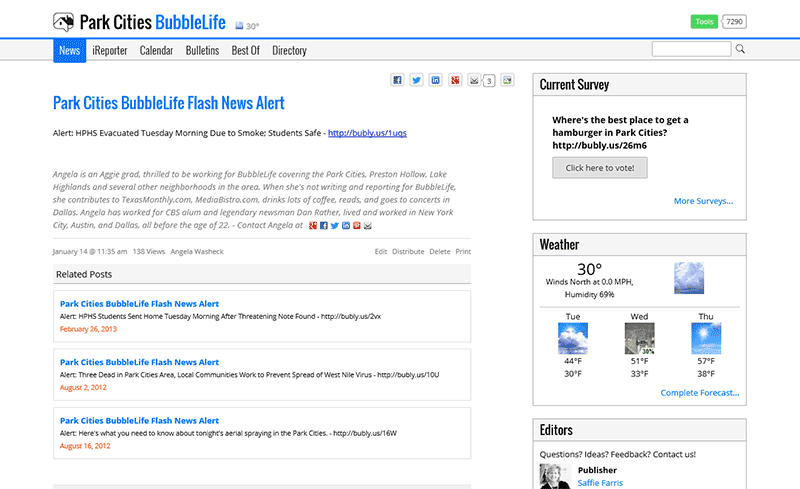
Task: Click Thursday's forecast weather image
Action: [706, 338]
